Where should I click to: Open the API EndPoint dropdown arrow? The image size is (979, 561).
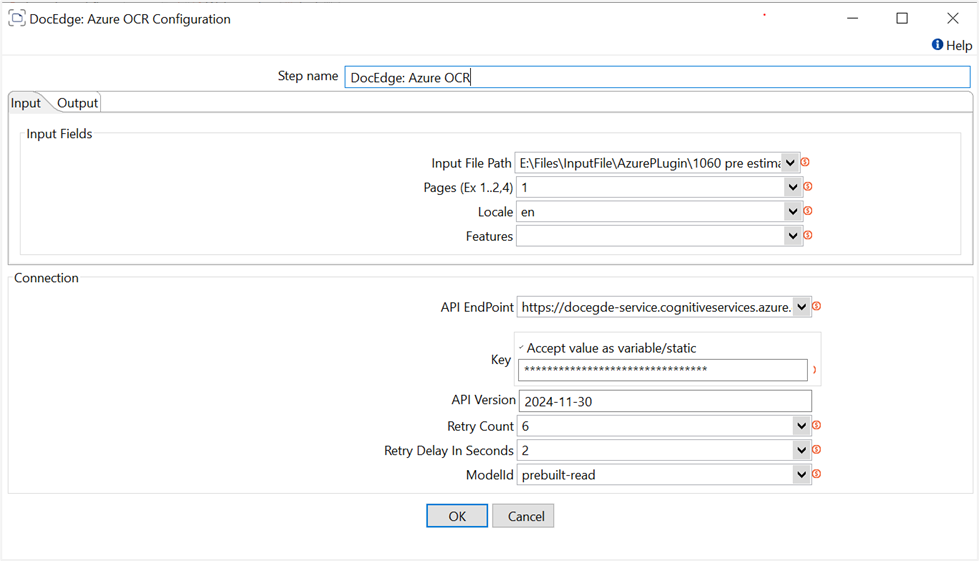pyautogui.click(x=802, y=307)
